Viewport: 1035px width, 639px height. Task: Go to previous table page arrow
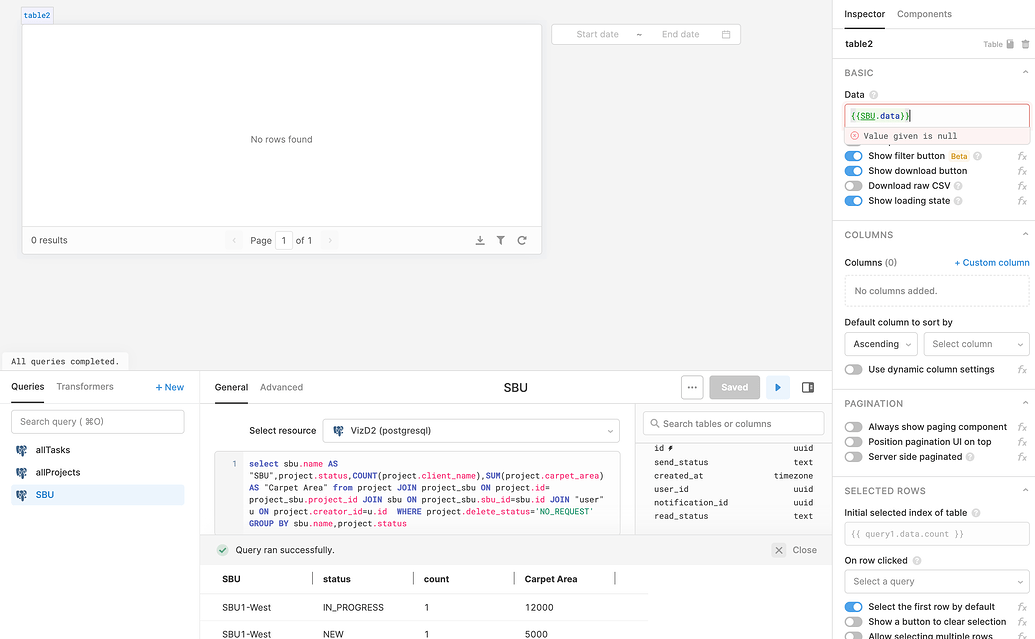234,240
